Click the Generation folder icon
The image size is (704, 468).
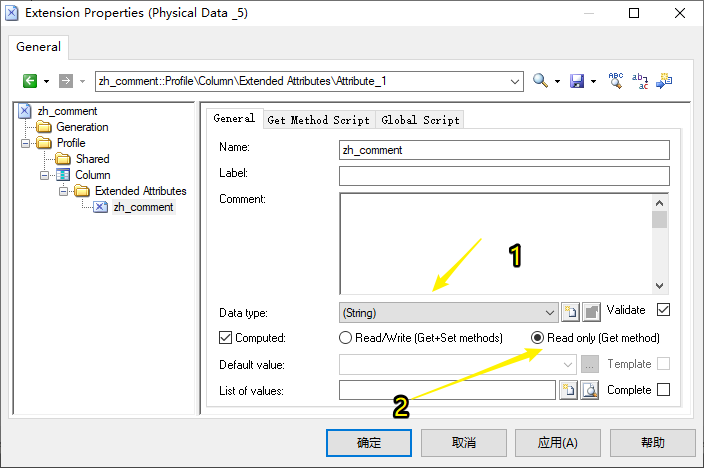click(44, 127)
